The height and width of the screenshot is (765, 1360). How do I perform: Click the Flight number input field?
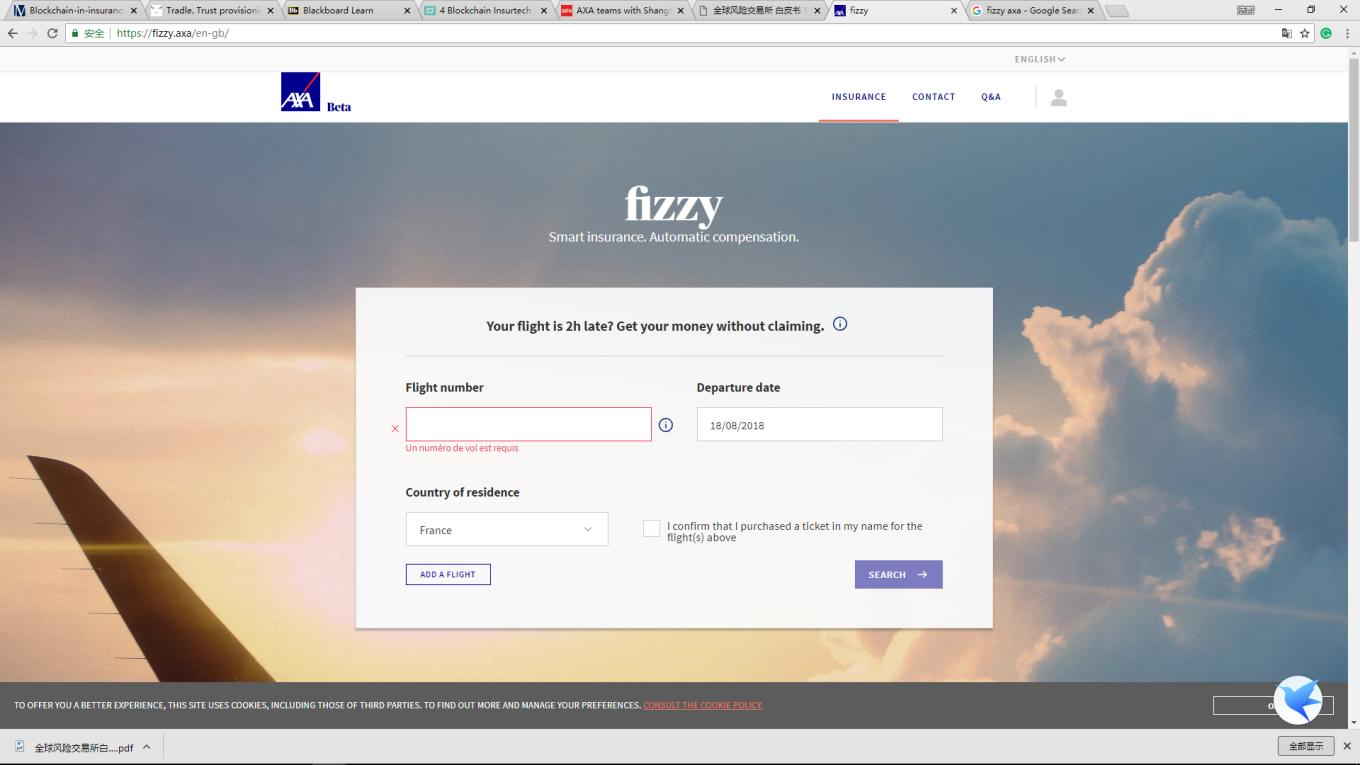pos(528,424)
